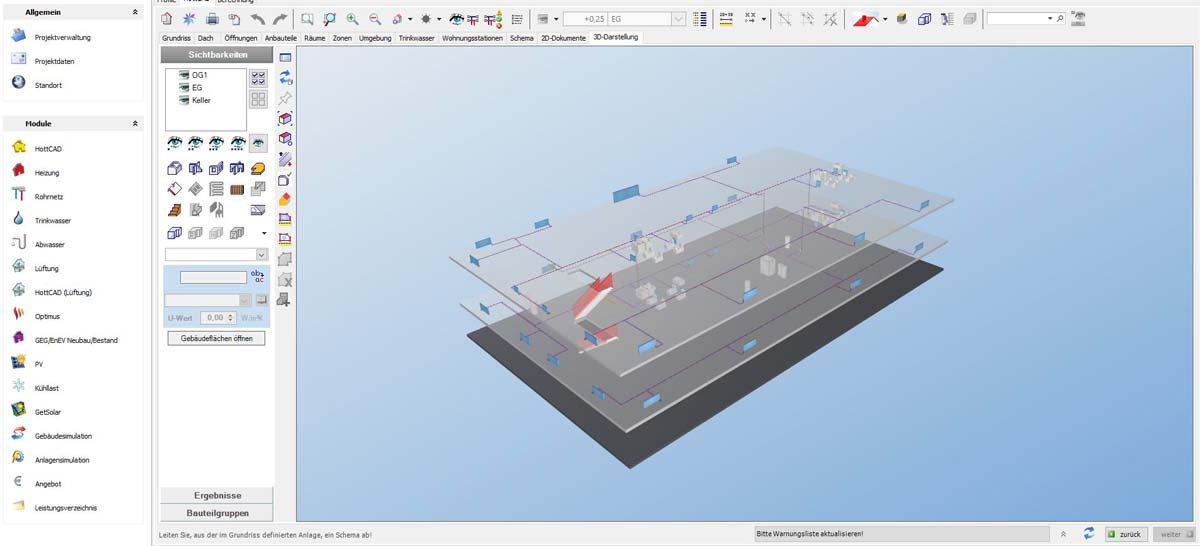Click the undo arrow in the toolbar
Screen dimensions: 1200x546
[x=257, y=19]
